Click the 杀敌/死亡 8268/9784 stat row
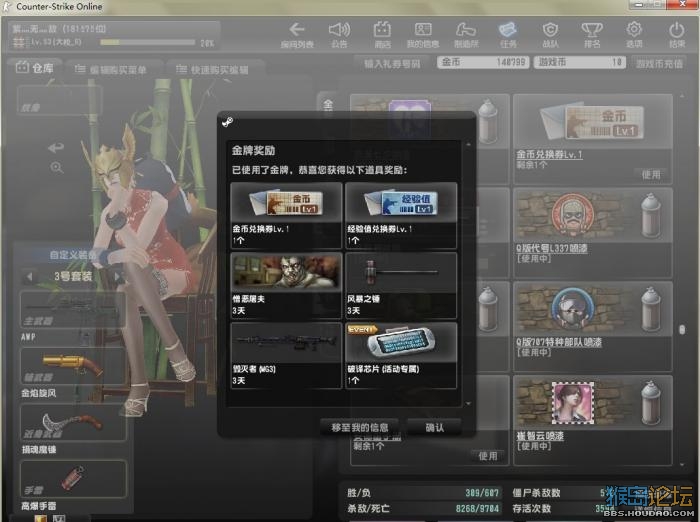The height and width of the screenshot is (522, 700). pyautogui.click(x=423, y=508)
